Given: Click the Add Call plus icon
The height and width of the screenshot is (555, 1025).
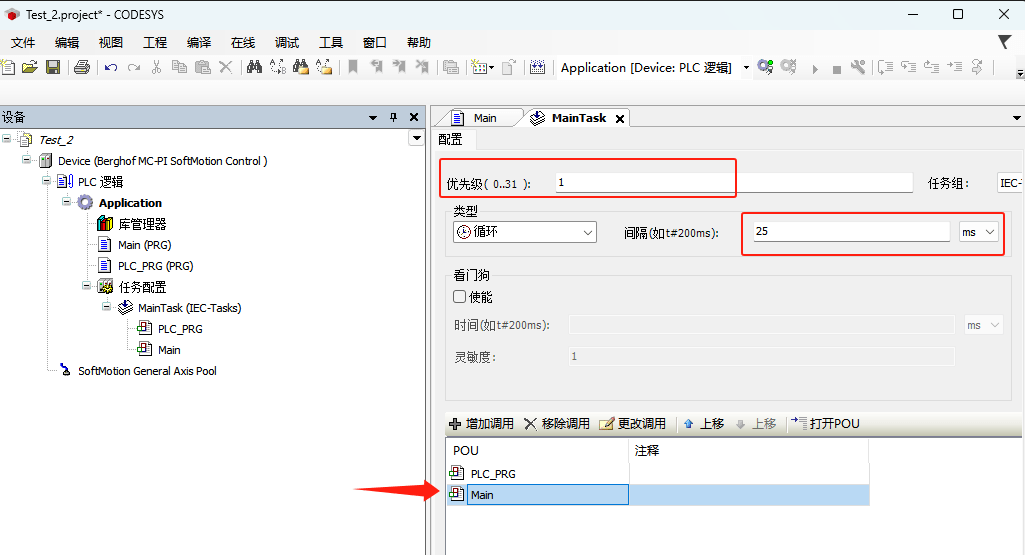Looking at the screenshot, I should click(x=455, y=424).
